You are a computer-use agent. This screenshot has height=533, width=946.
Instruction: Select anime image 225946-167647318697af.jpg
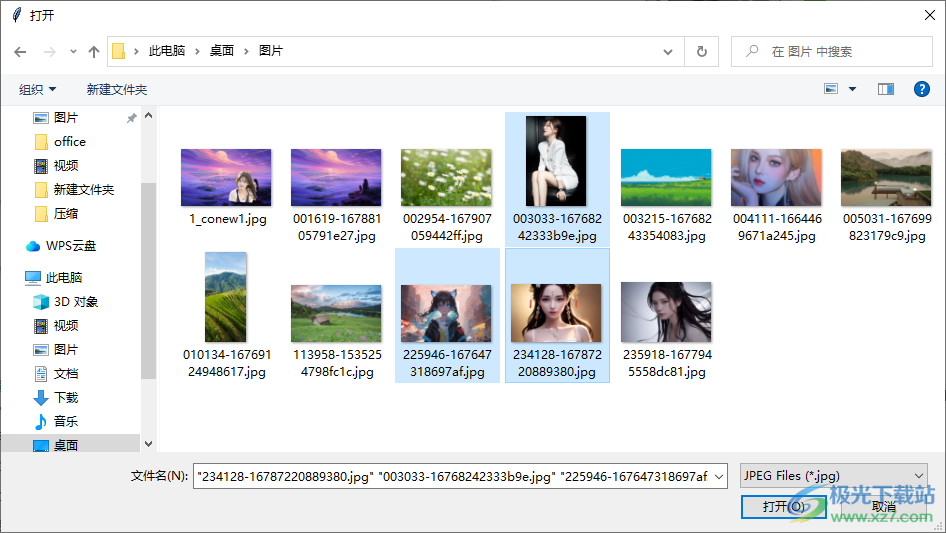(447, 315)
